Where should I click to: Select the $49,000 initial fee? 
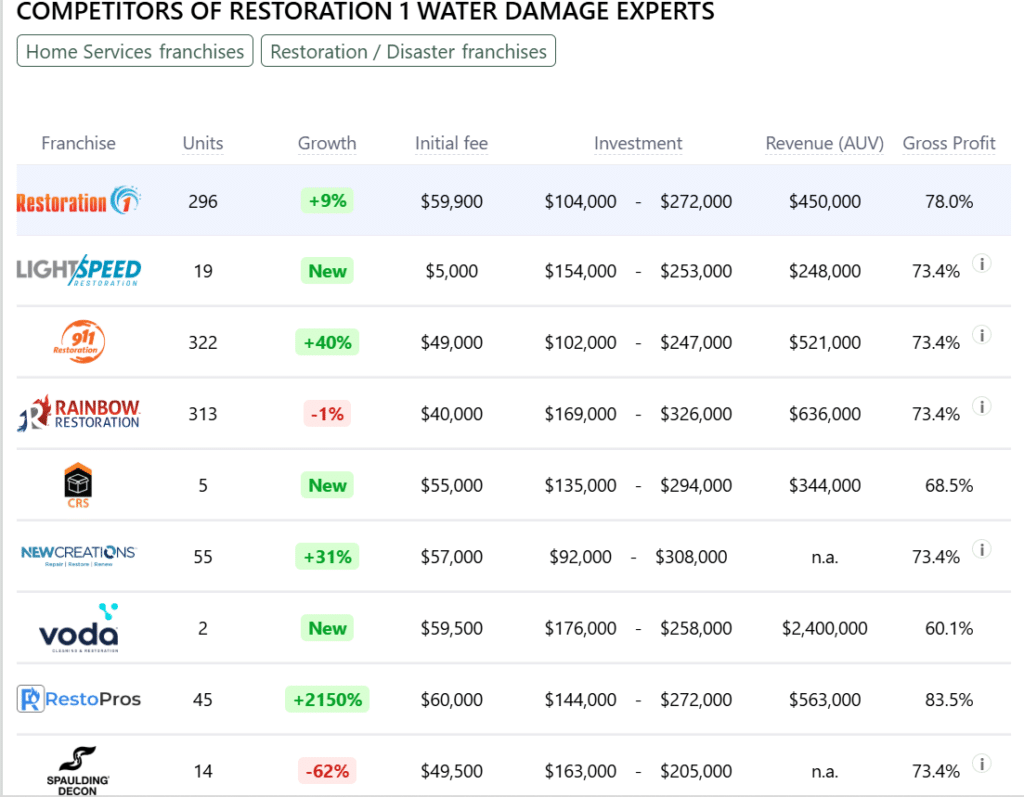coord(452,342)
